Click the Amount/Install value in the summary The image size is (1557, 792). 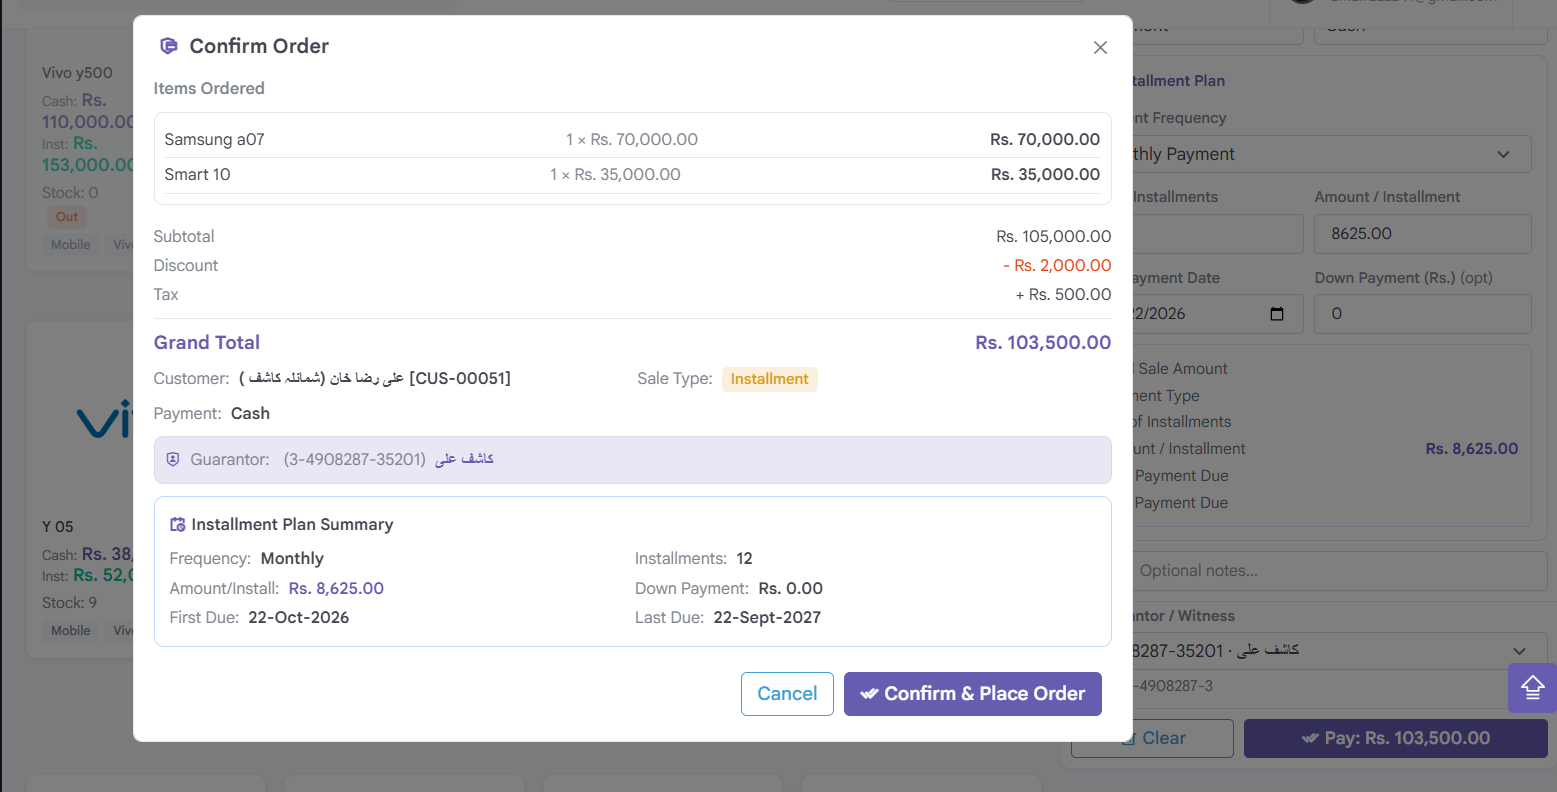[336, 589]
